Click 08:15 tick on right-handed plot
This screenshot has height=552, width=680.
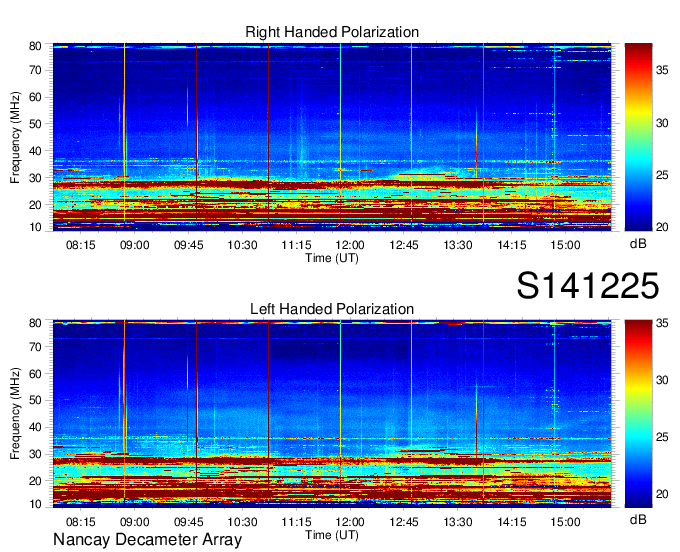(81, 245)
